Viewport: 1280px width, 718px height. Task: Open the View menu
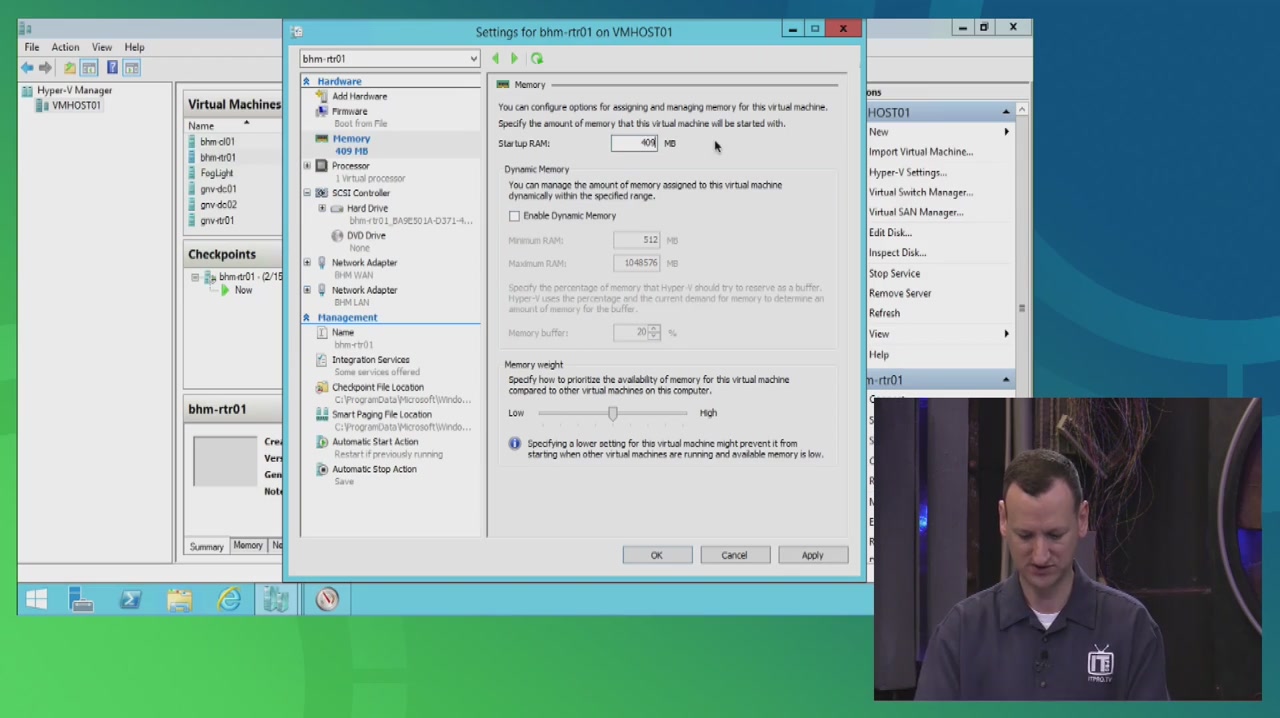pos(102,47)
